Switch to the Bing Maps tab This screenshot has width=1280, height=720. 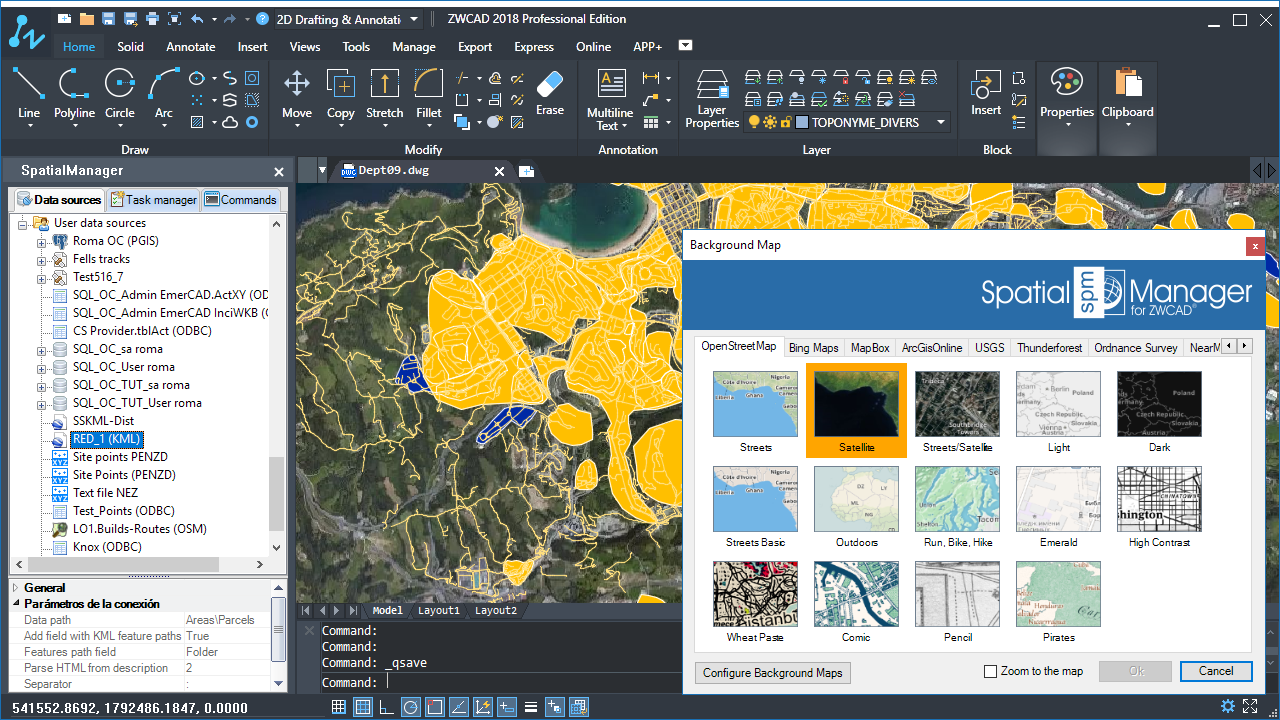(813, 347)
